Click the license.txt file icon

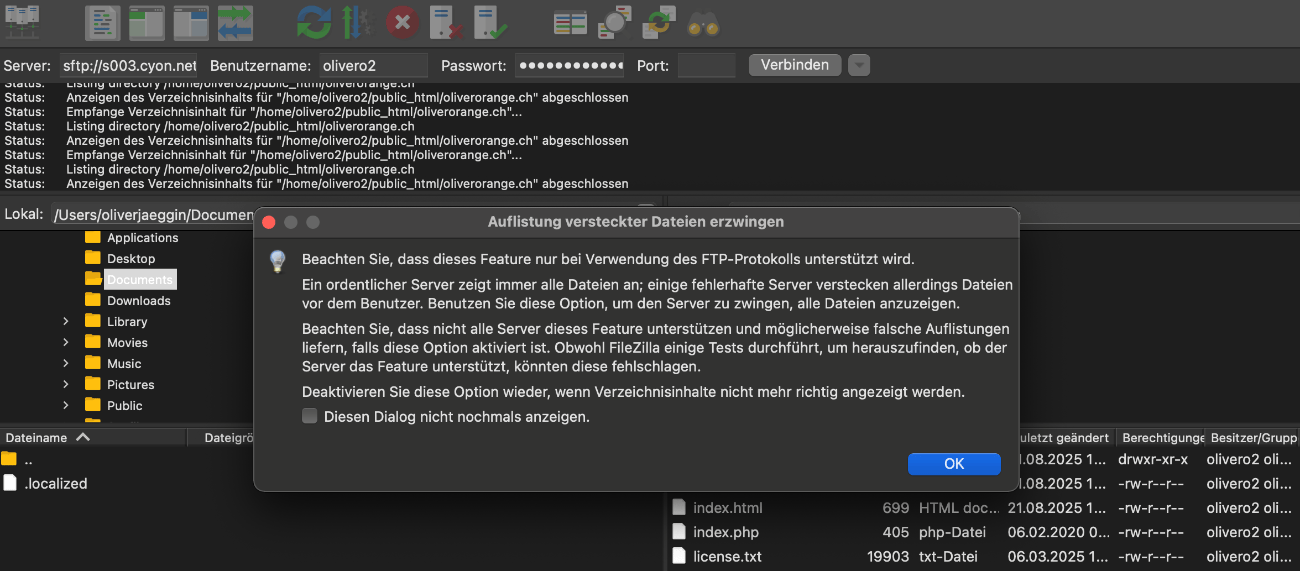pyautogui.click(x=680, y=556)
